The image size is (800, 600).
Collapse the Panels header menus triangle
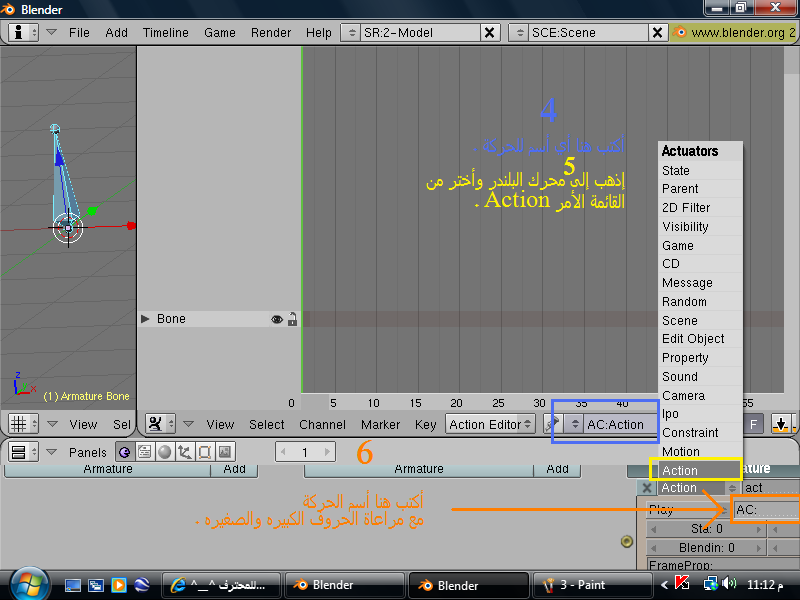(x=51, y=452)
